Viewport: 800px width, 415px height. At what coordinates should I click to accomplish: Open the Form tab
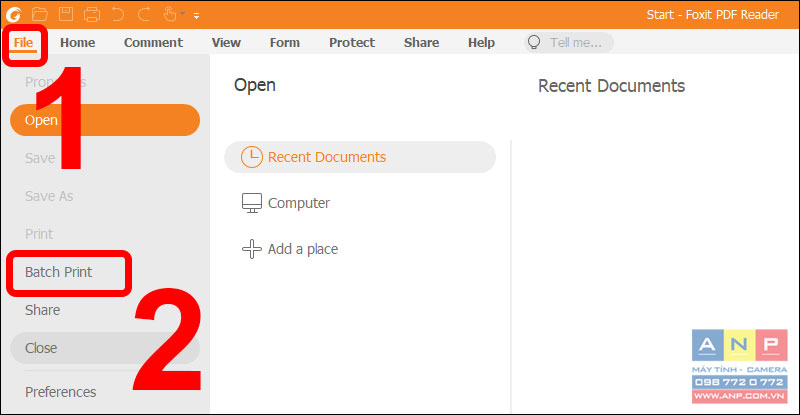click(x=285, y=43)
